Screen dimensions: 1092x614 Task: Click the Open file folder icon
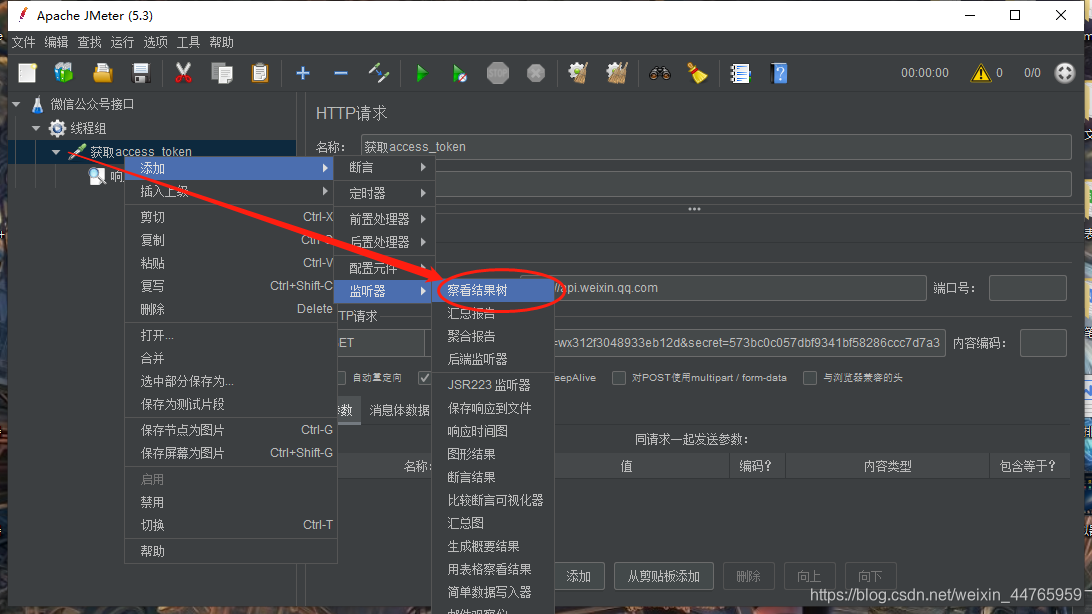tap(102, 73)
